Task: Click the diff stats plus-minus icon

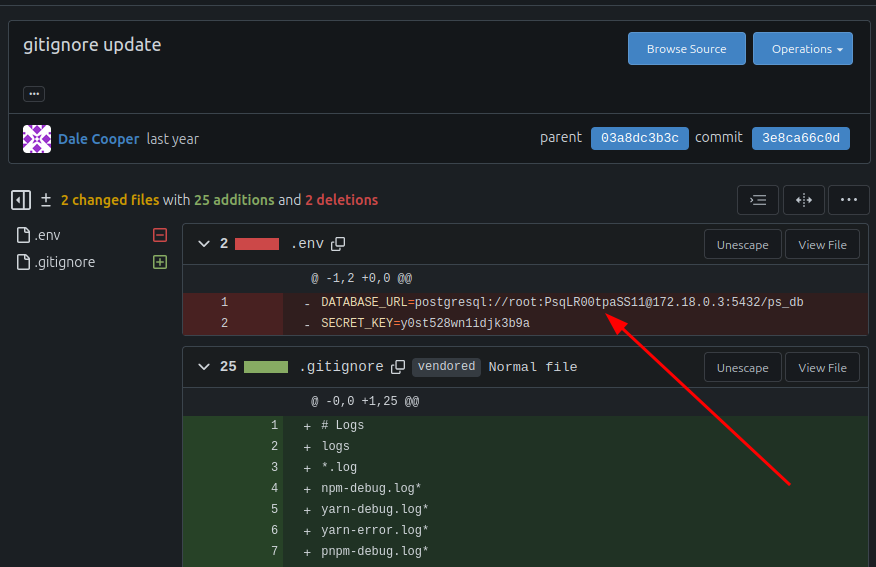Action: pyautogui.click(x=46, y=200)
